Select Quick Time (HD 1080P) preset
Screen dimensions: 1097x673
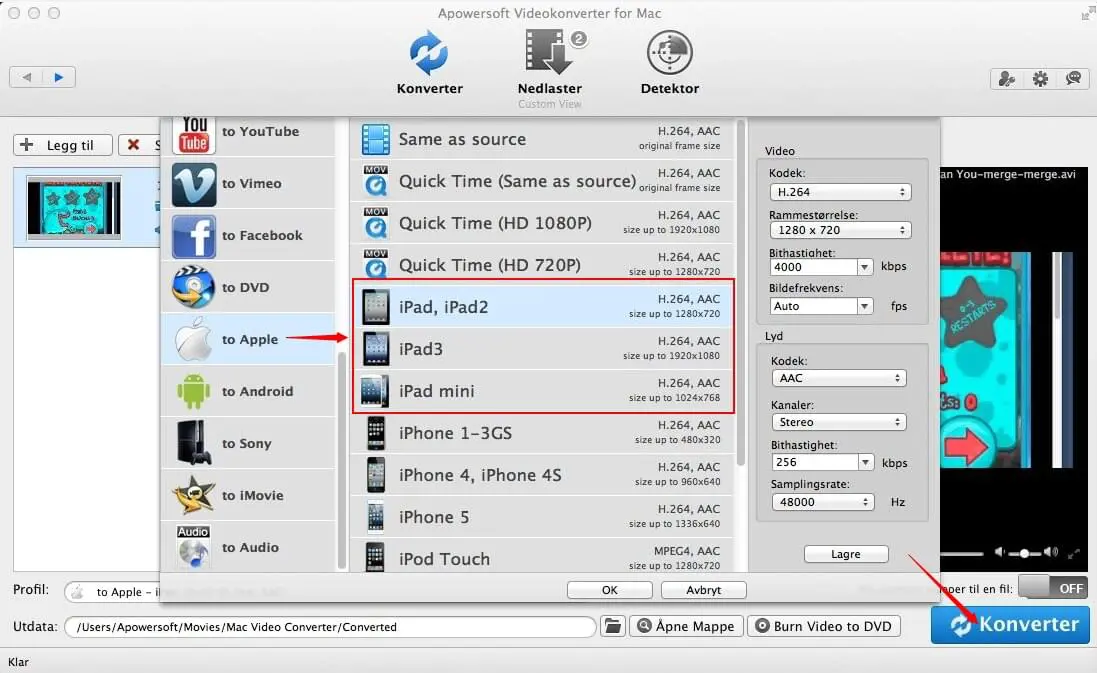(x=541, y=222)
